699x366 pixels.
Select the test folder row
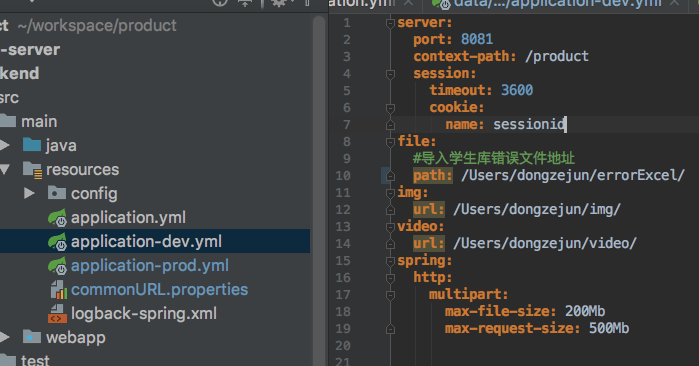pyautogui.click(x=155, y=360)
